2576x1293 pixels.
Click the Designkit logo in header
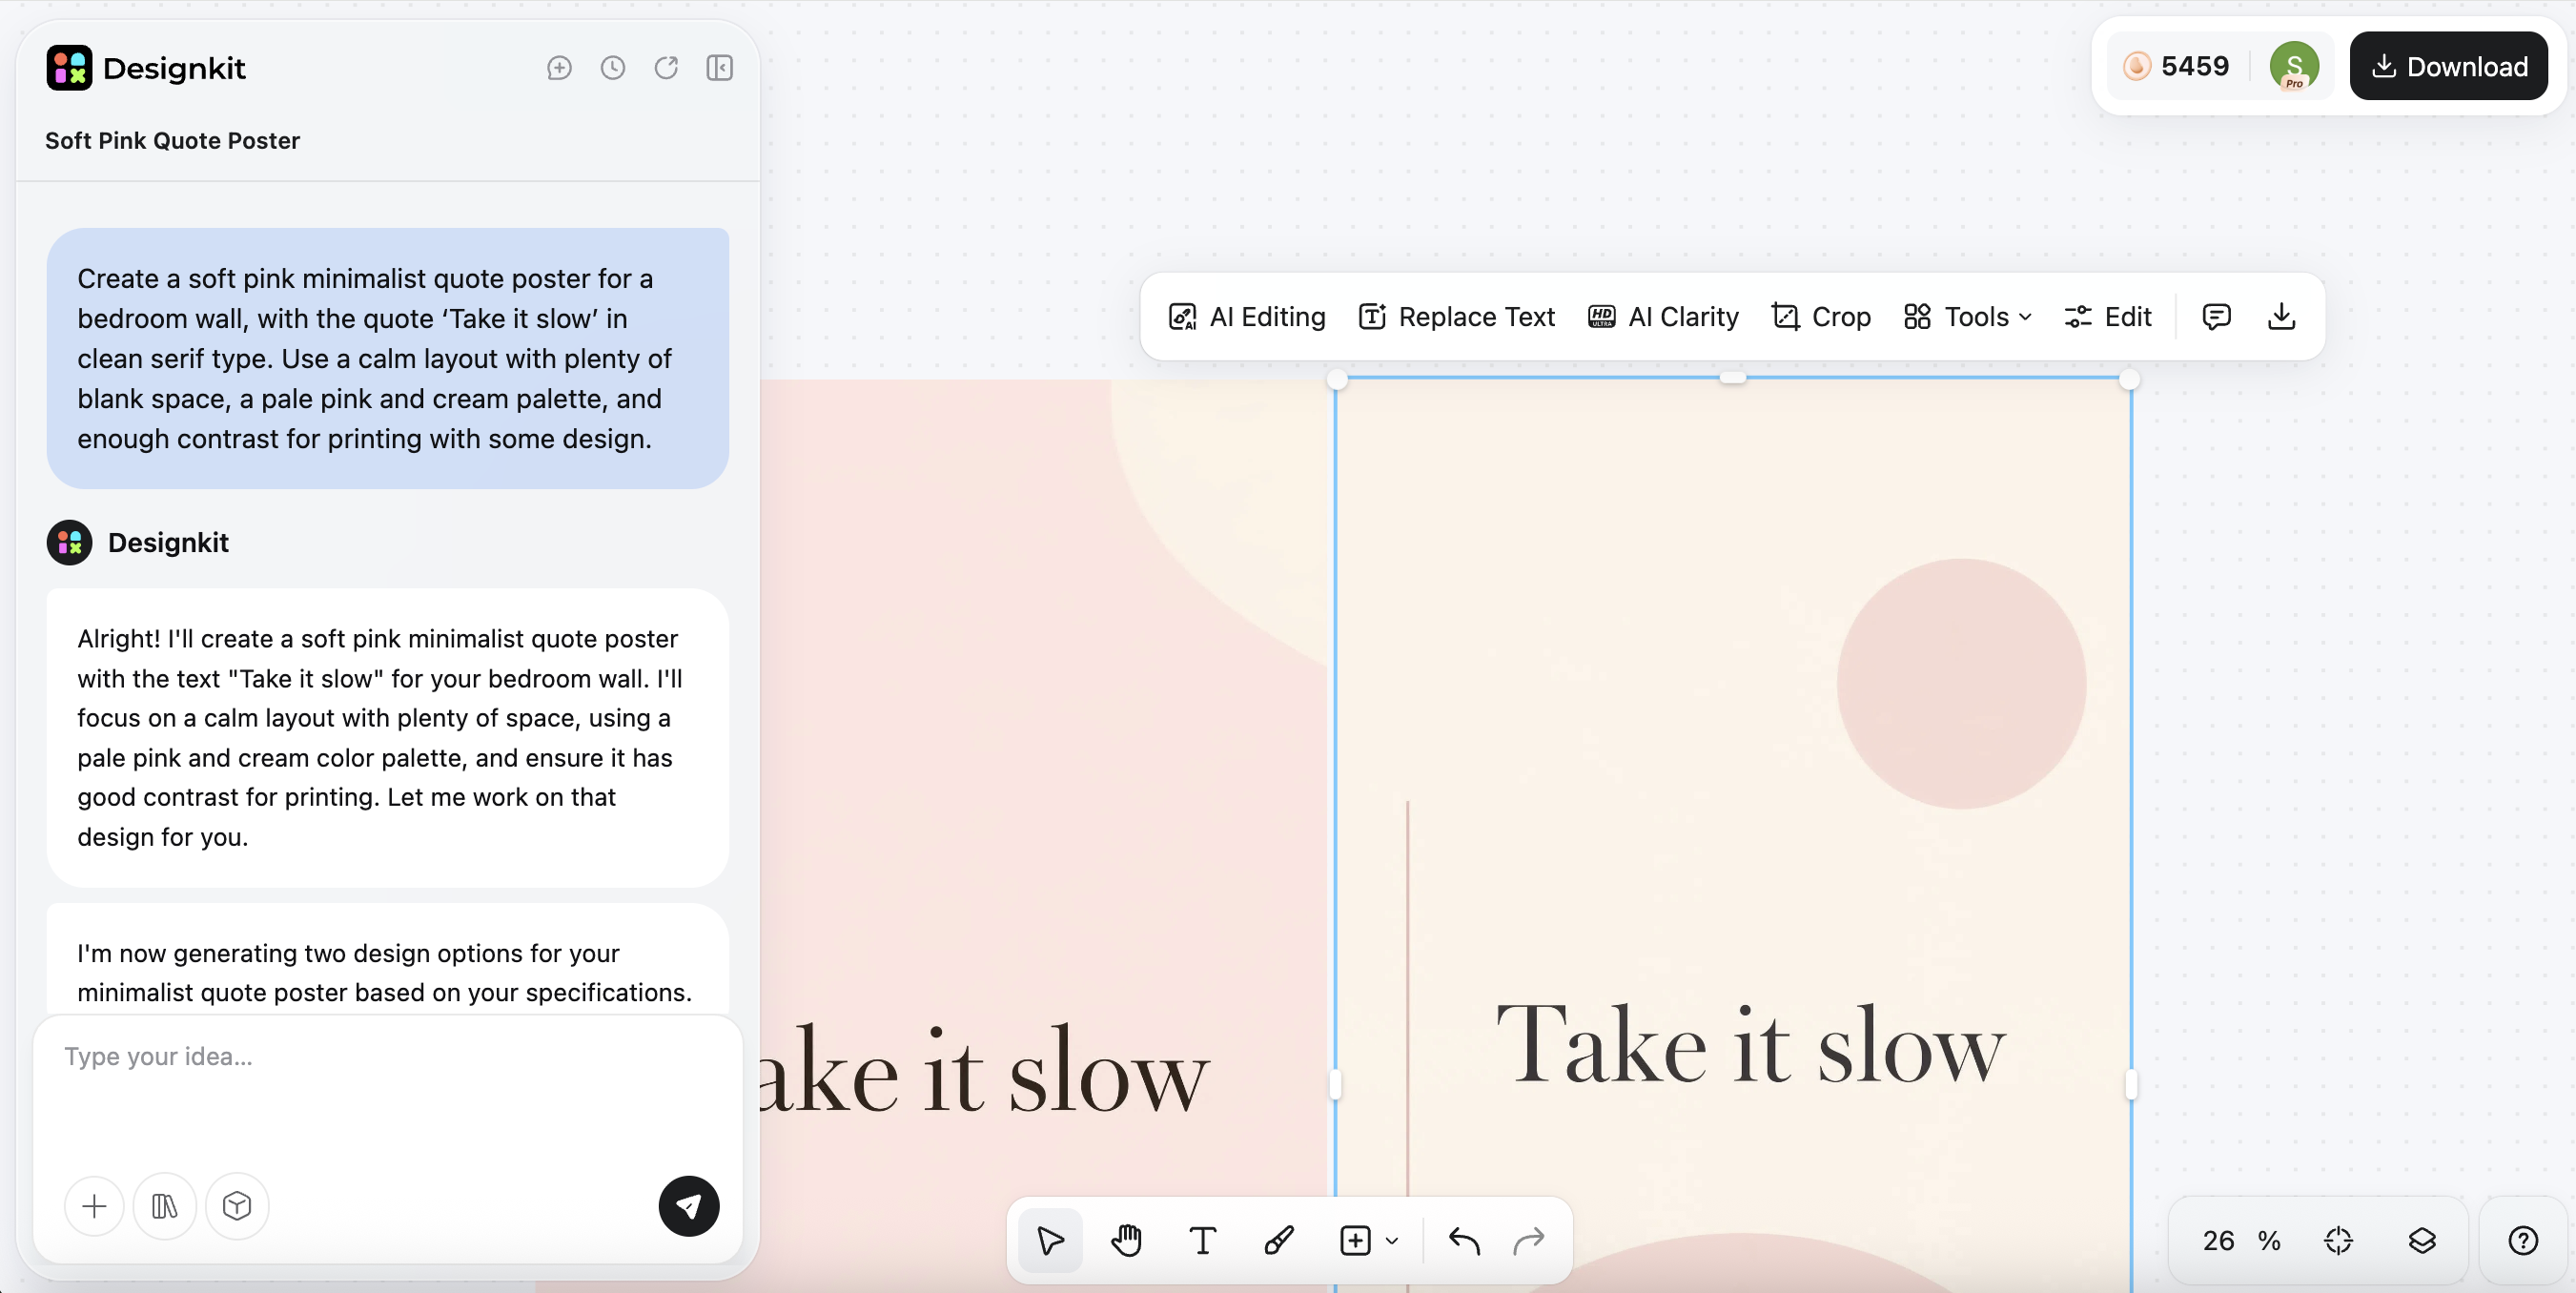[145, 68]
